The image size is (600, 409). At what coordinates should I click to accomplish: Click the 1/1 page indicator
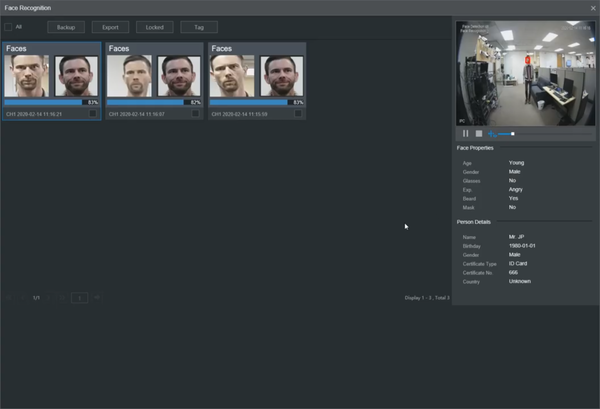pyautogui.click(x=36, y=298)
